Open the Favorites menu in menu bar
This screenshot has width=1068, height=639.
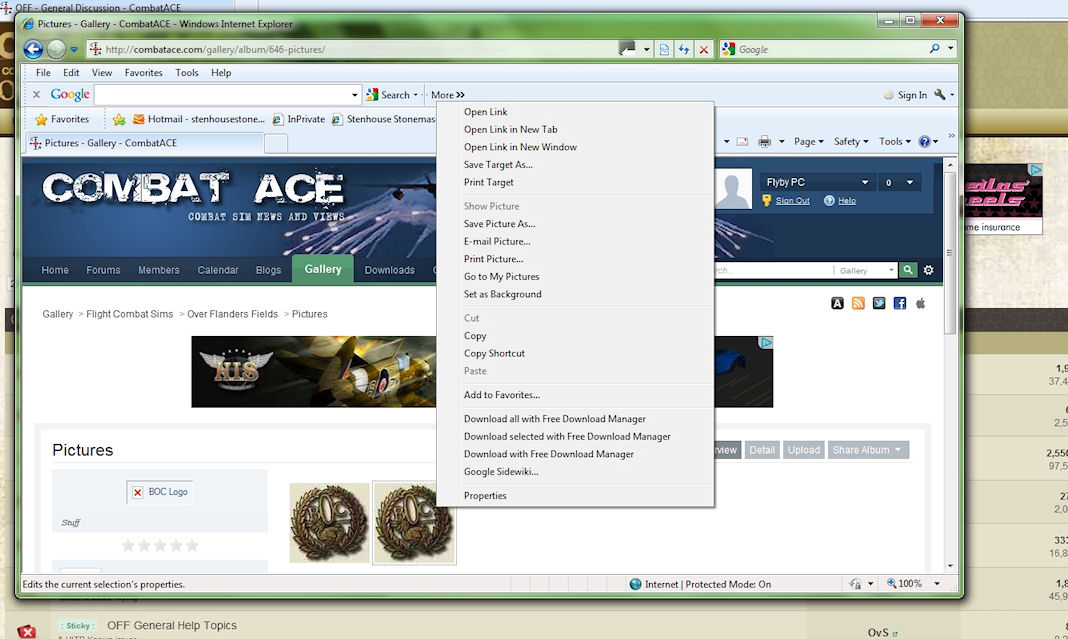pos(143,72)
